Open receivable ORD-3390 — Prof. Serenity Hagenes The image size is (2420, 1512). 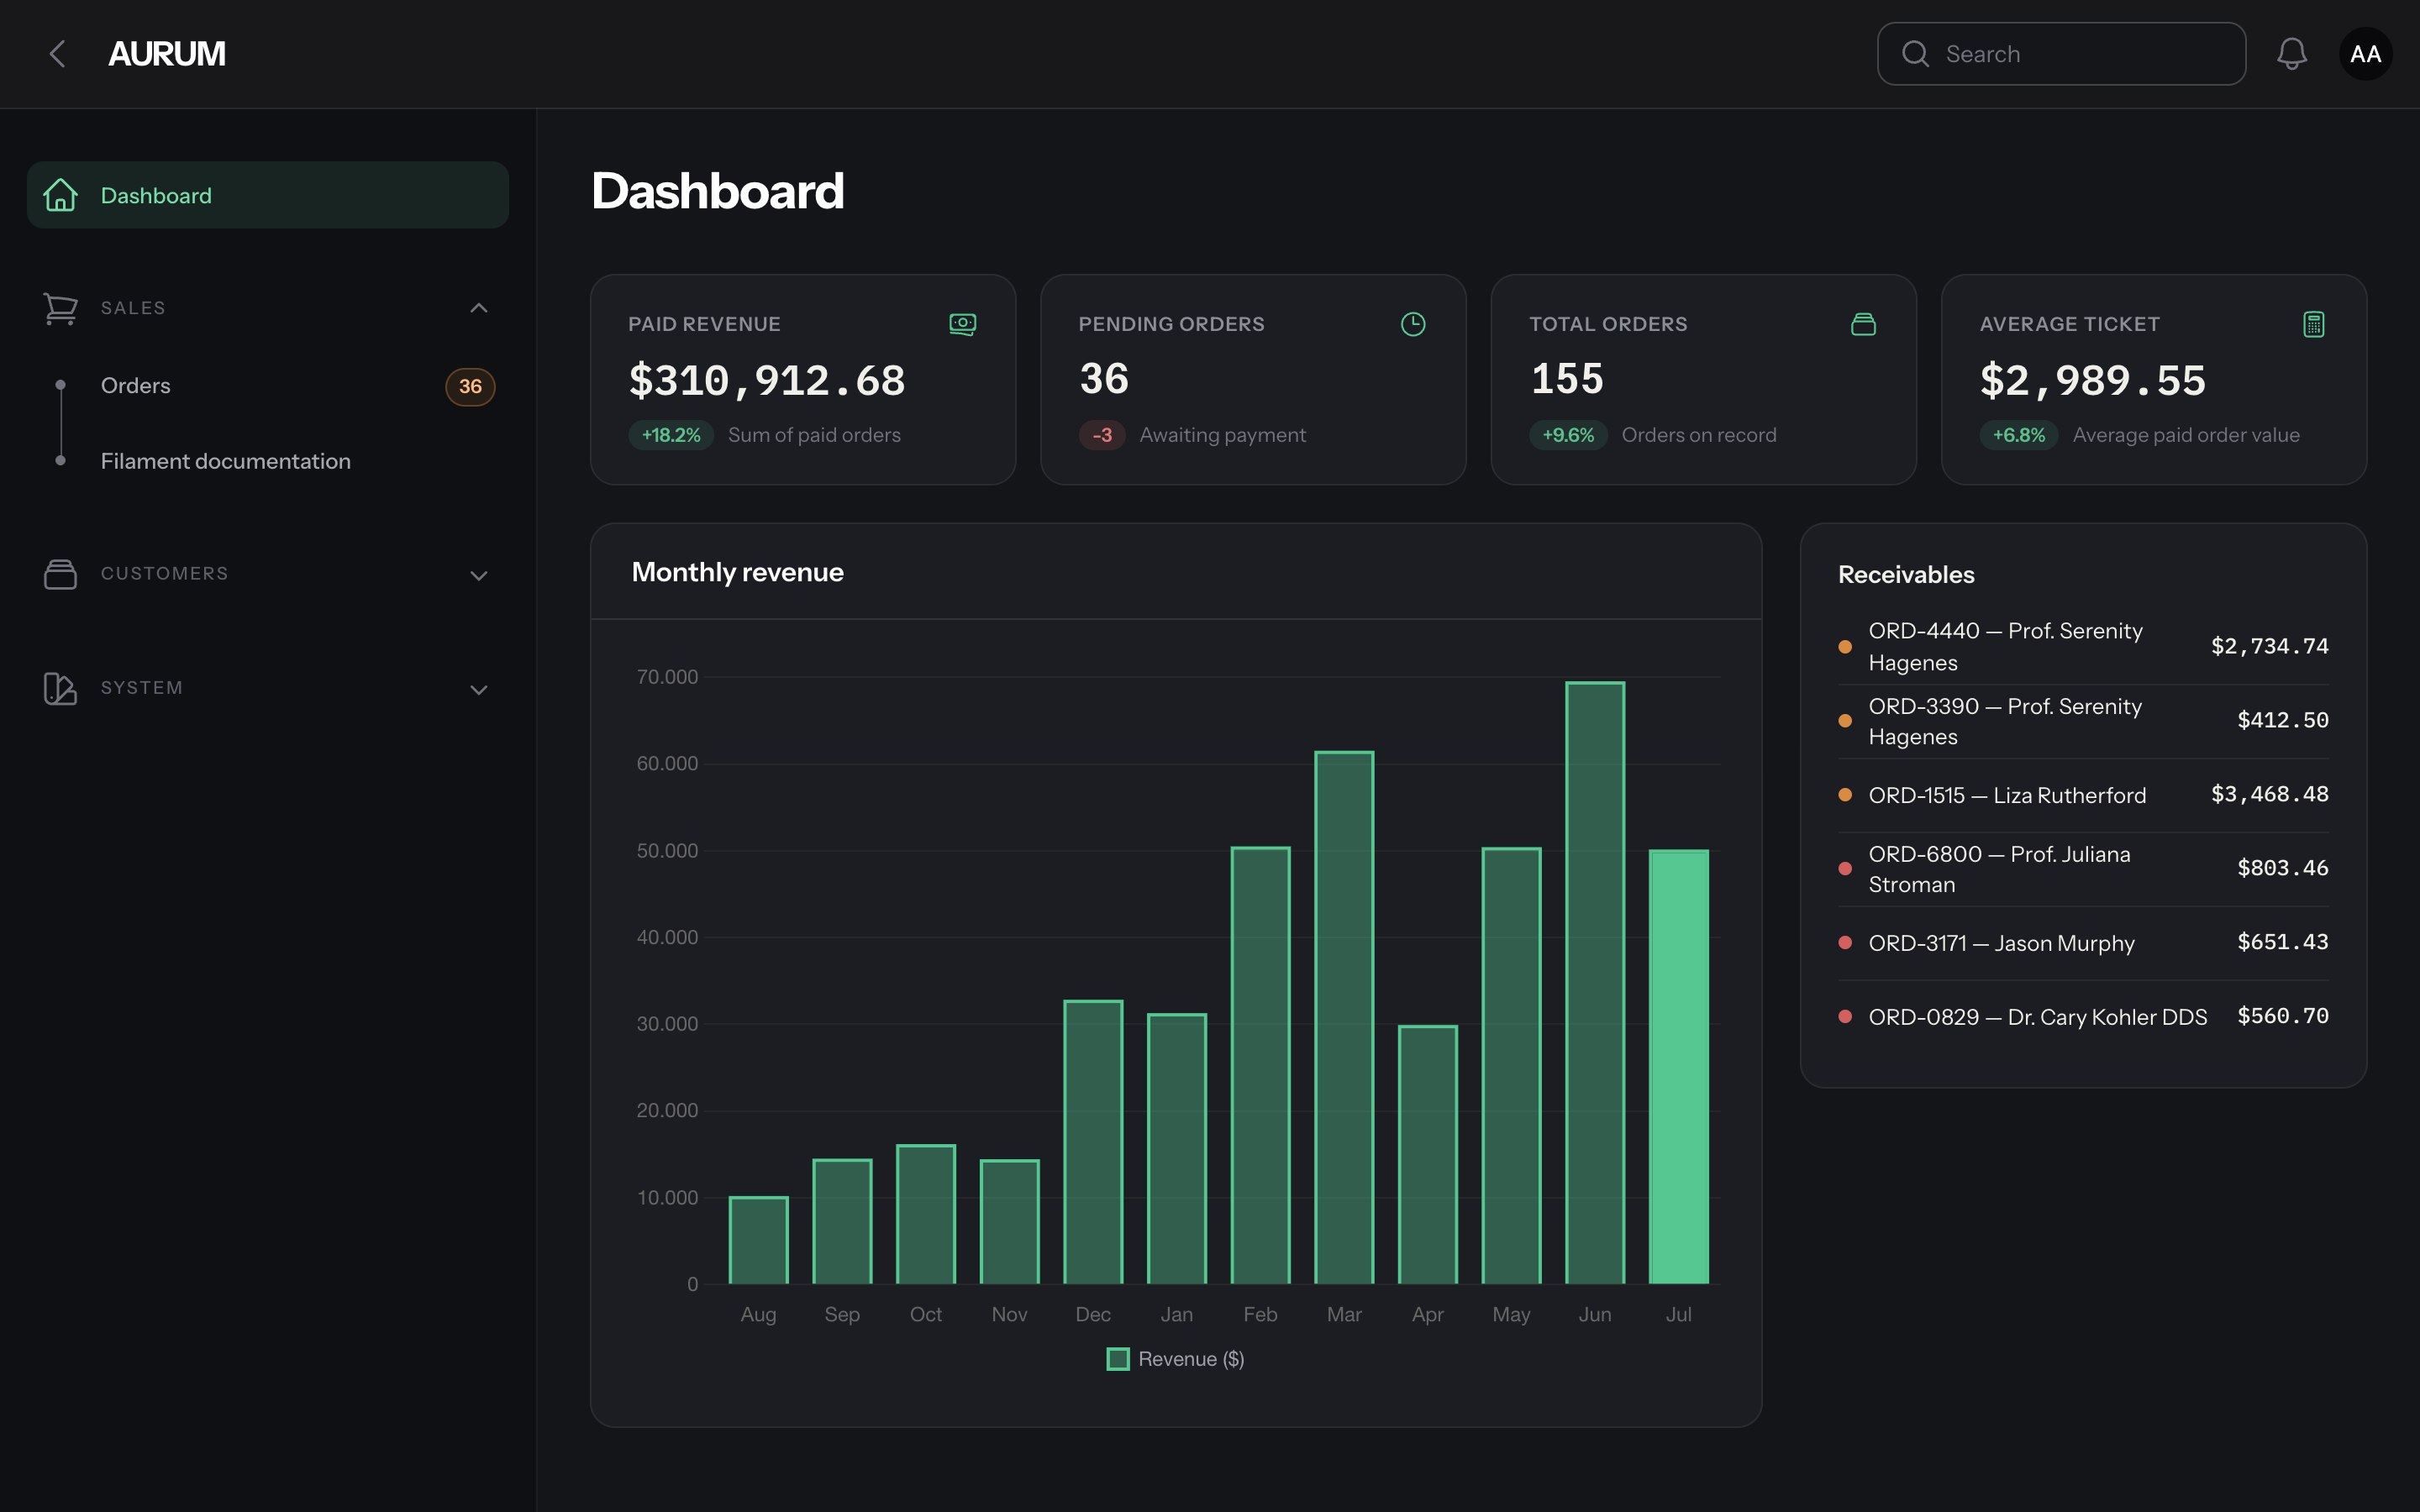pyautogui.click(x=2083, y=721)
